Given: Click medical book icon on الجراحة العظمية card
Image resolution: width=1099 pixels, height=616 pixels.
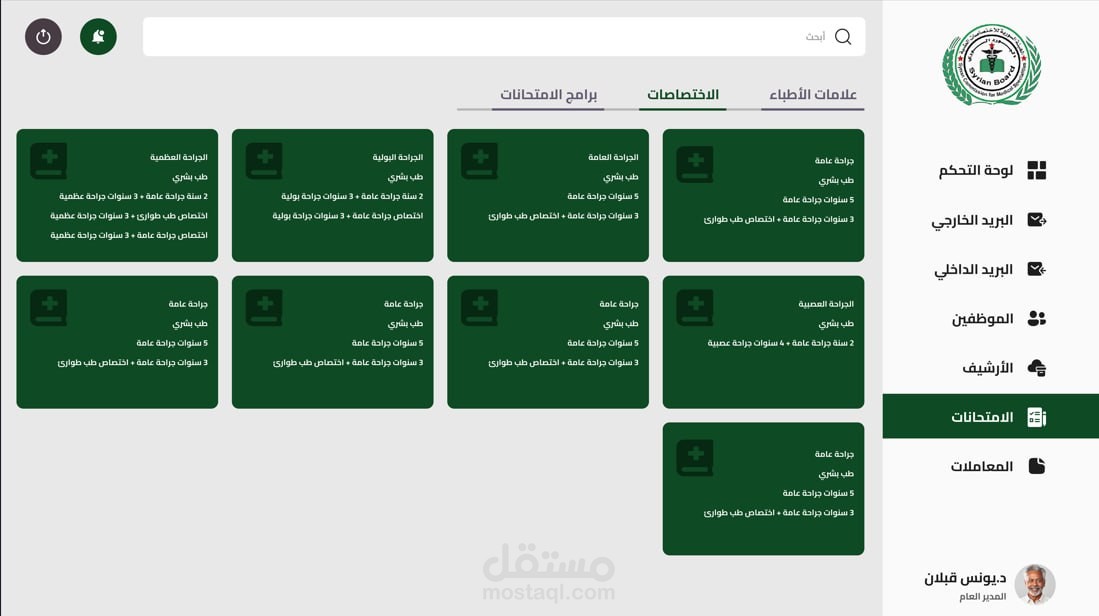Looking at the screenshot, I should 49,161.
